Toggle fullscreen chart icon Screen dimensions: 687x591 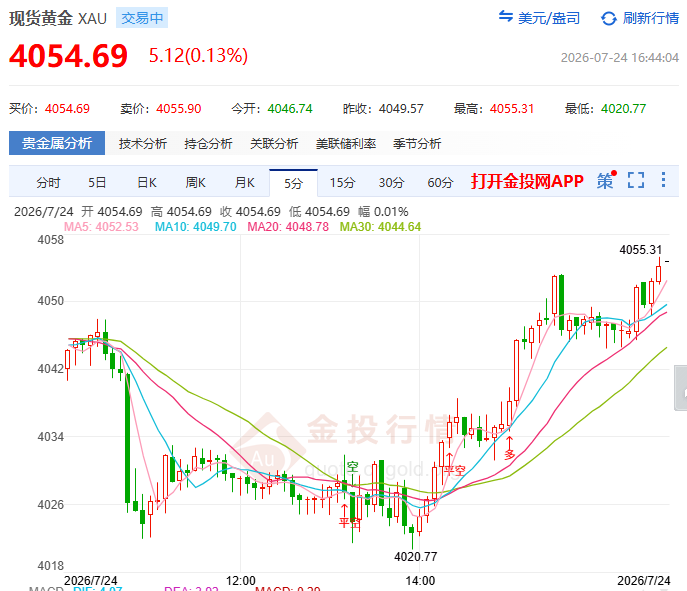coord(636,180)
